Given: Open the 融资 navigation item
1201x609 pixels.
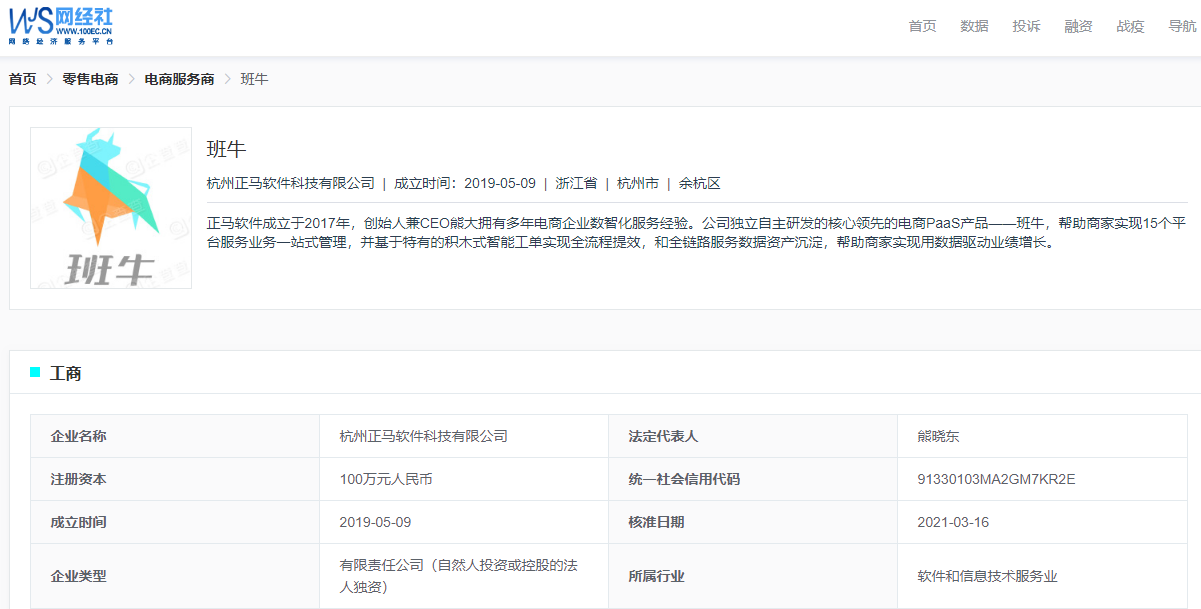Looking at the screenshot, I should coord(1078,26).
